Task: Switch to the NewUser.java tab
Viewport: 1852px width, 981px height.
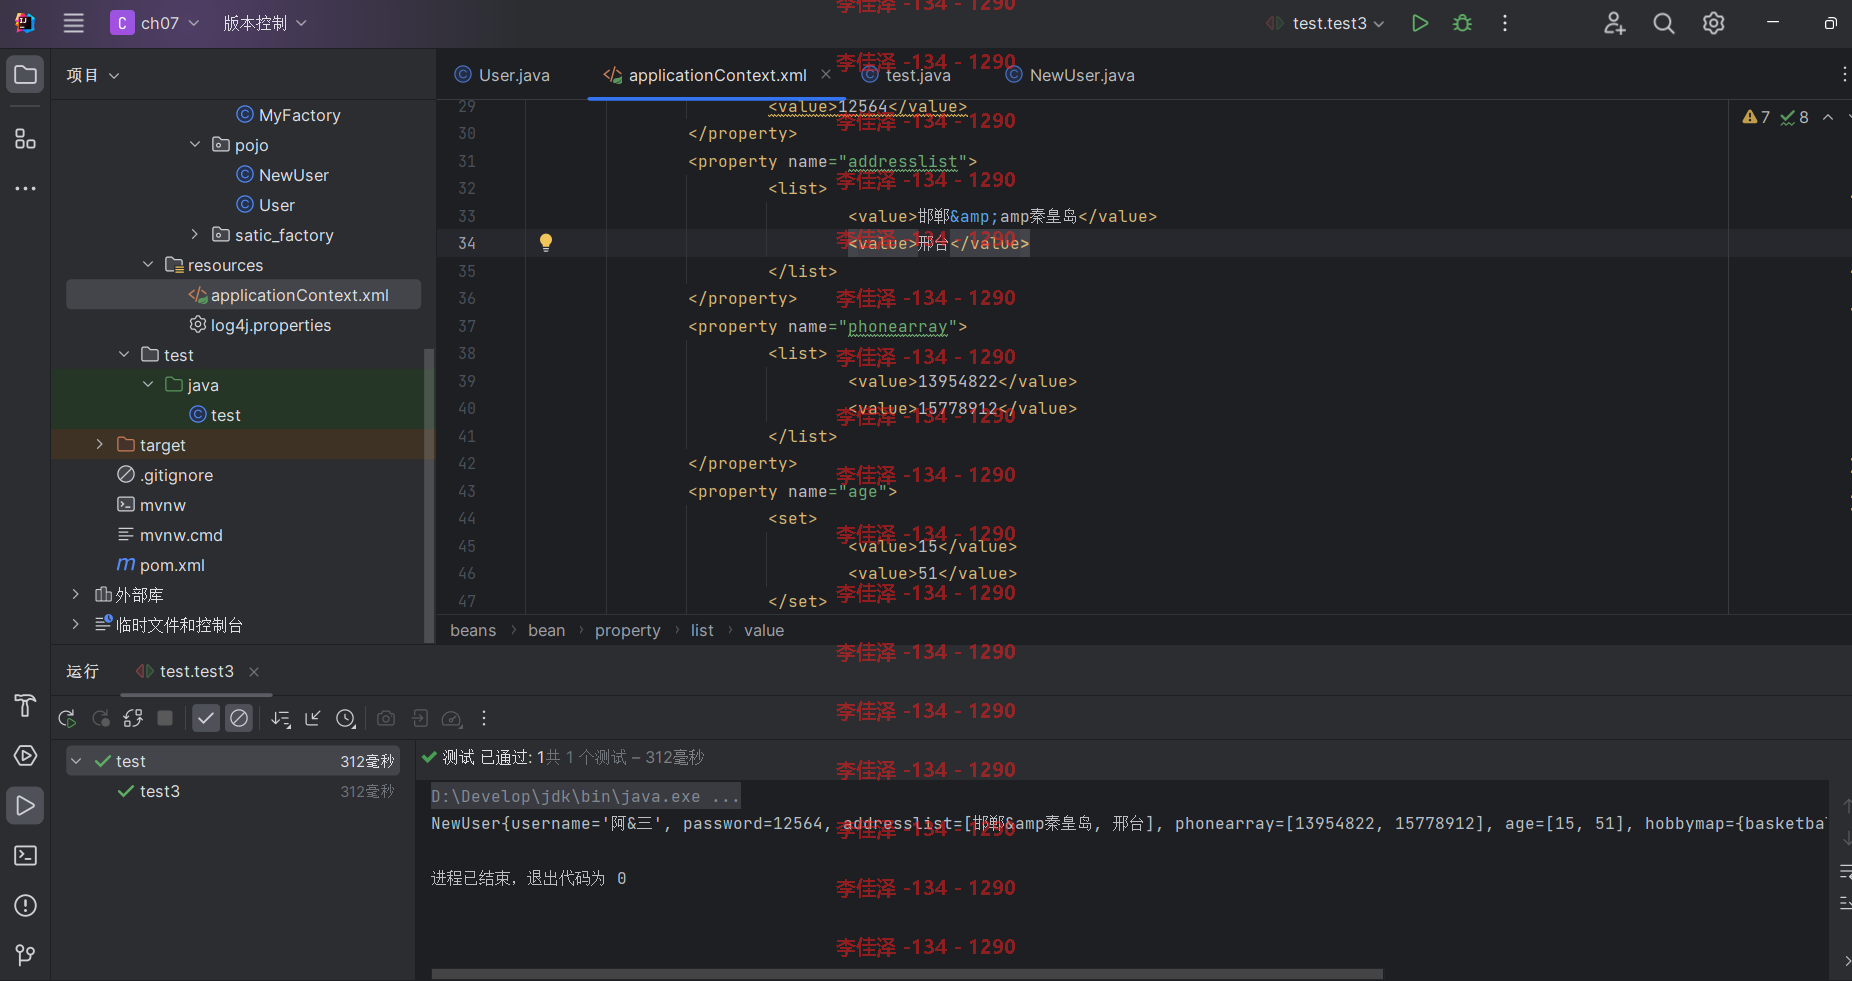Action: point(1070,75)
